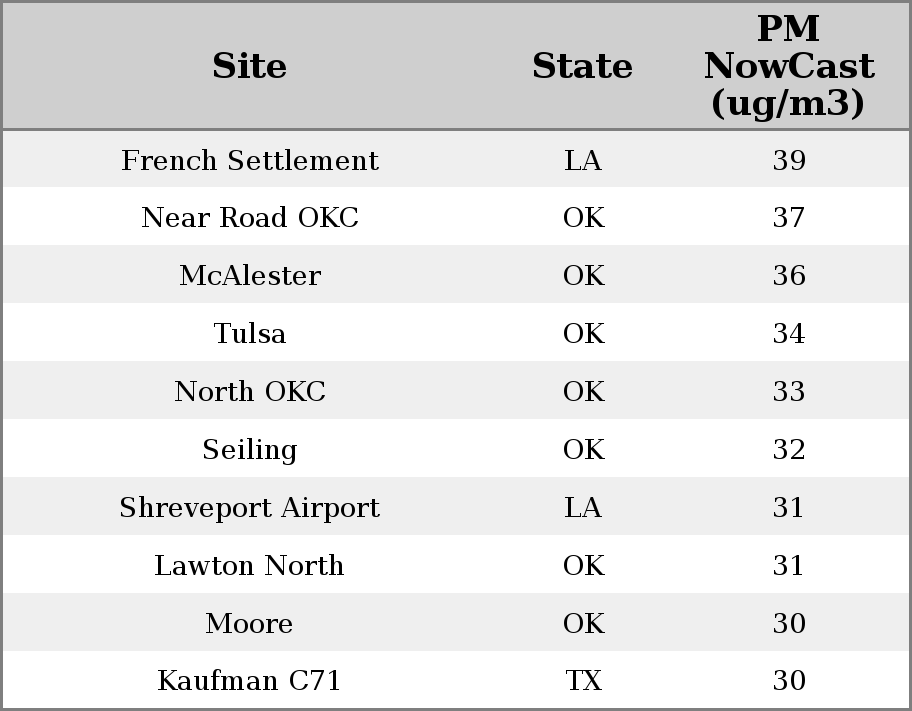This screenshot has height=711, width=912.
Task: Click the PM NowCast value 33
Action: (x=788, y=391)
